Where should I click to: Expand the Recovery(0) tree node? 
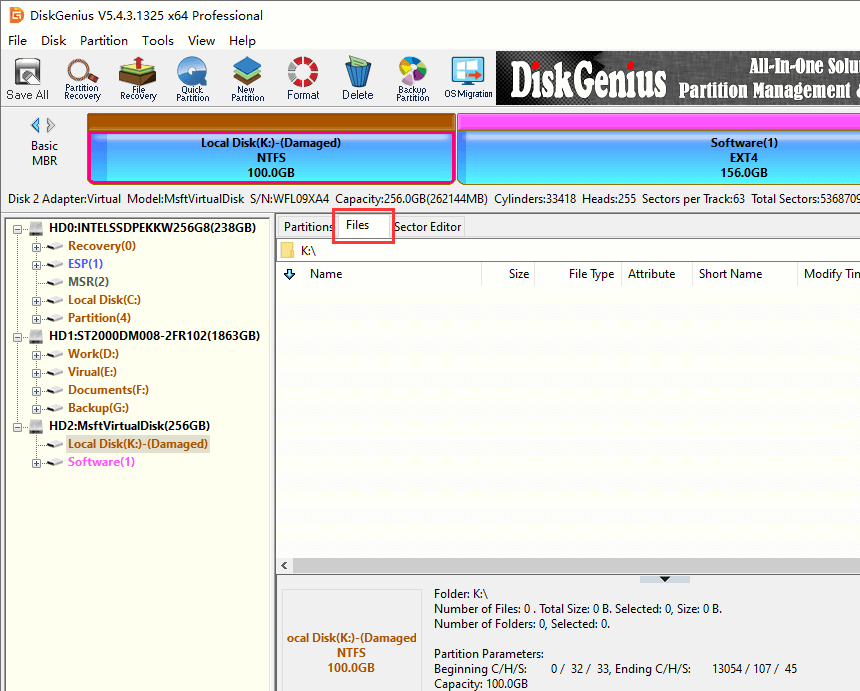[x=37, y=246]
